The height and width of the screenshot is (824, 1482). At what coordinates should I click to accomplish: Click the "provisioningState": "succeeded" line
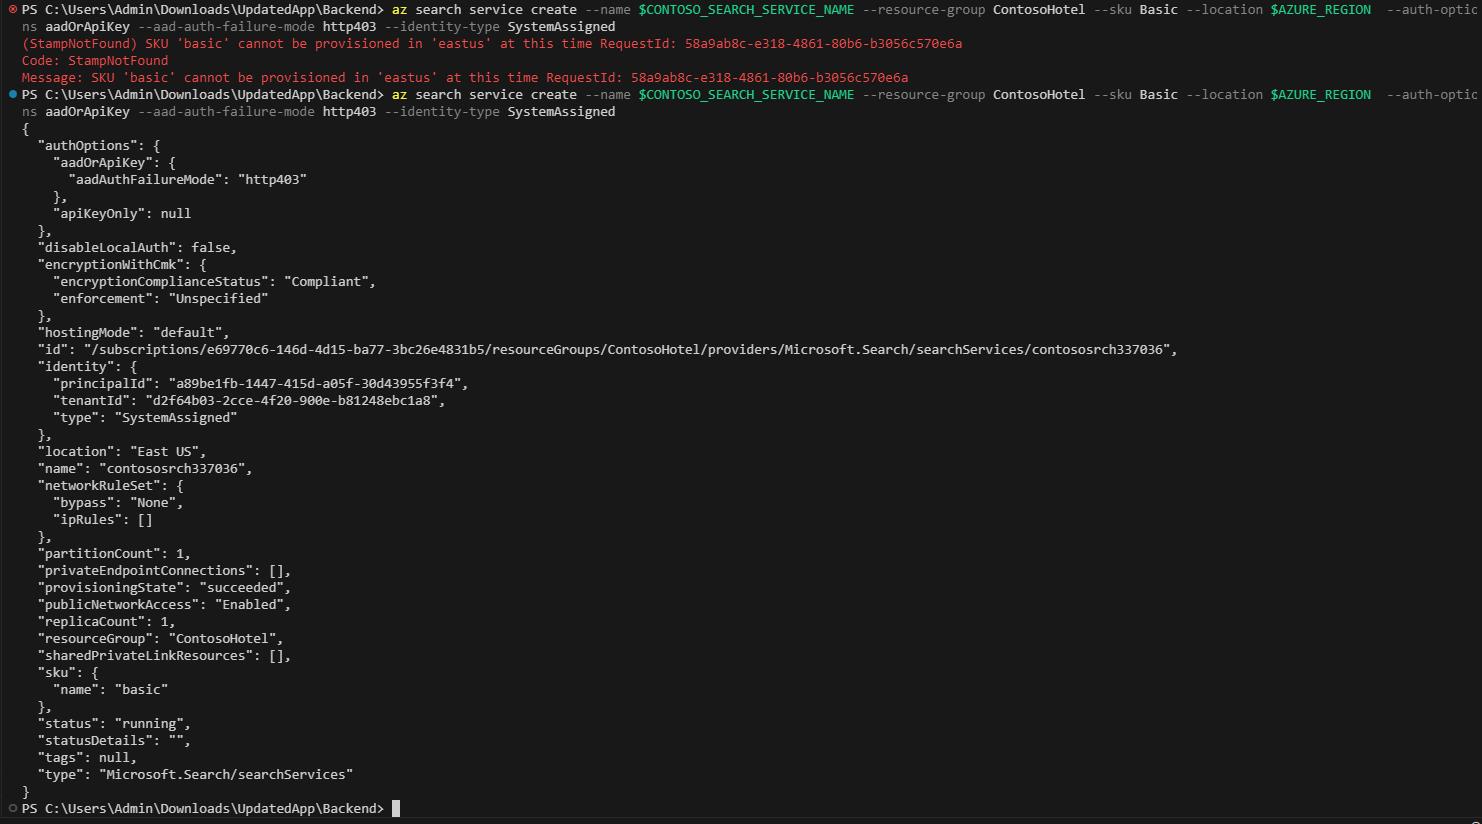[x=165, y=588]
